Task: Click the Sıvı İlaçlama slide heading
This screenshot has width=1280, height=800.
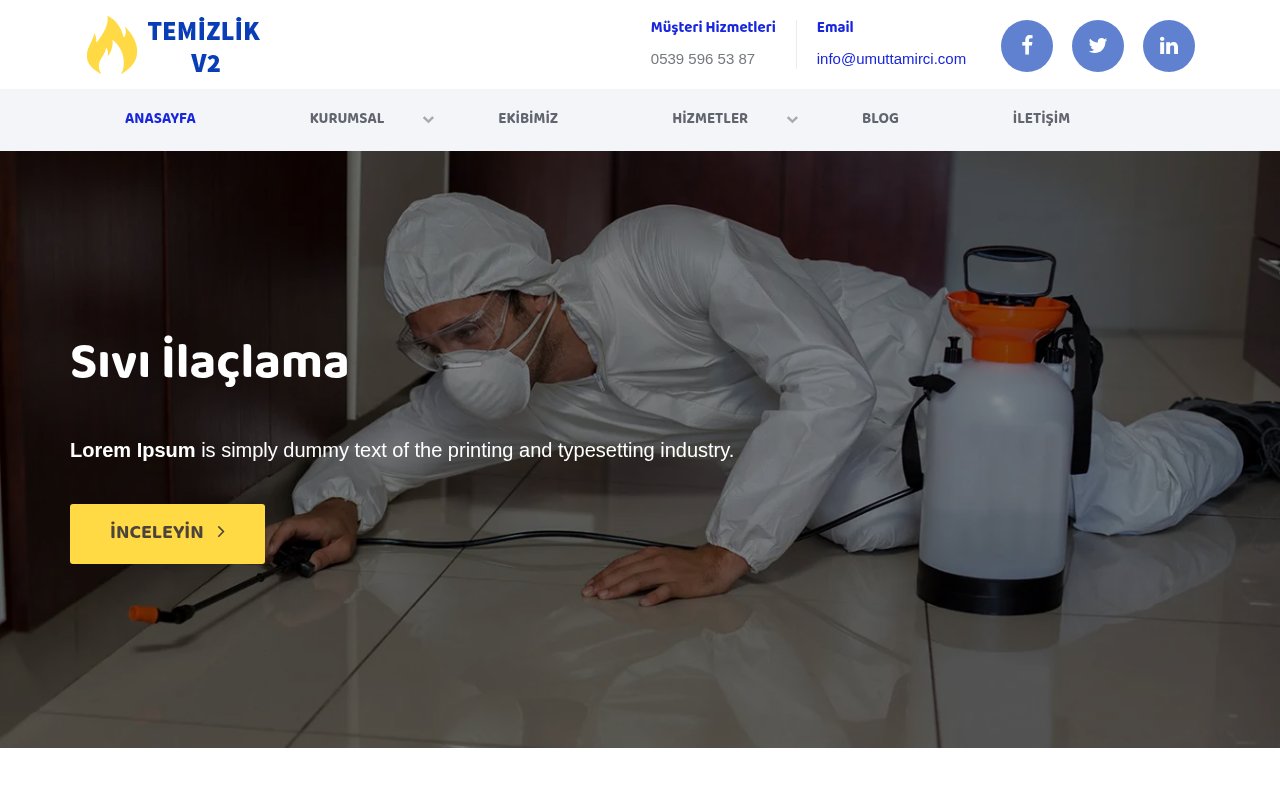Action: click(209, 361)
